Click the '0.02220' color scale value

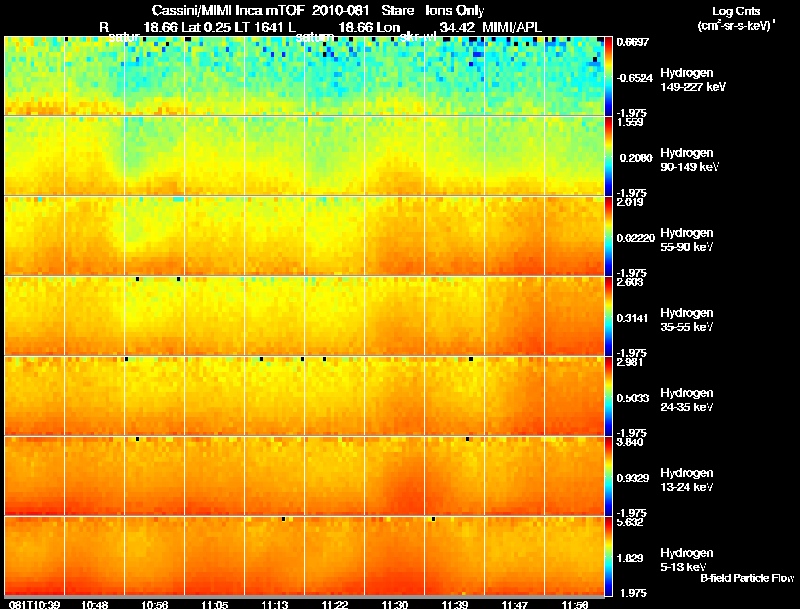(x=636, y=238)
